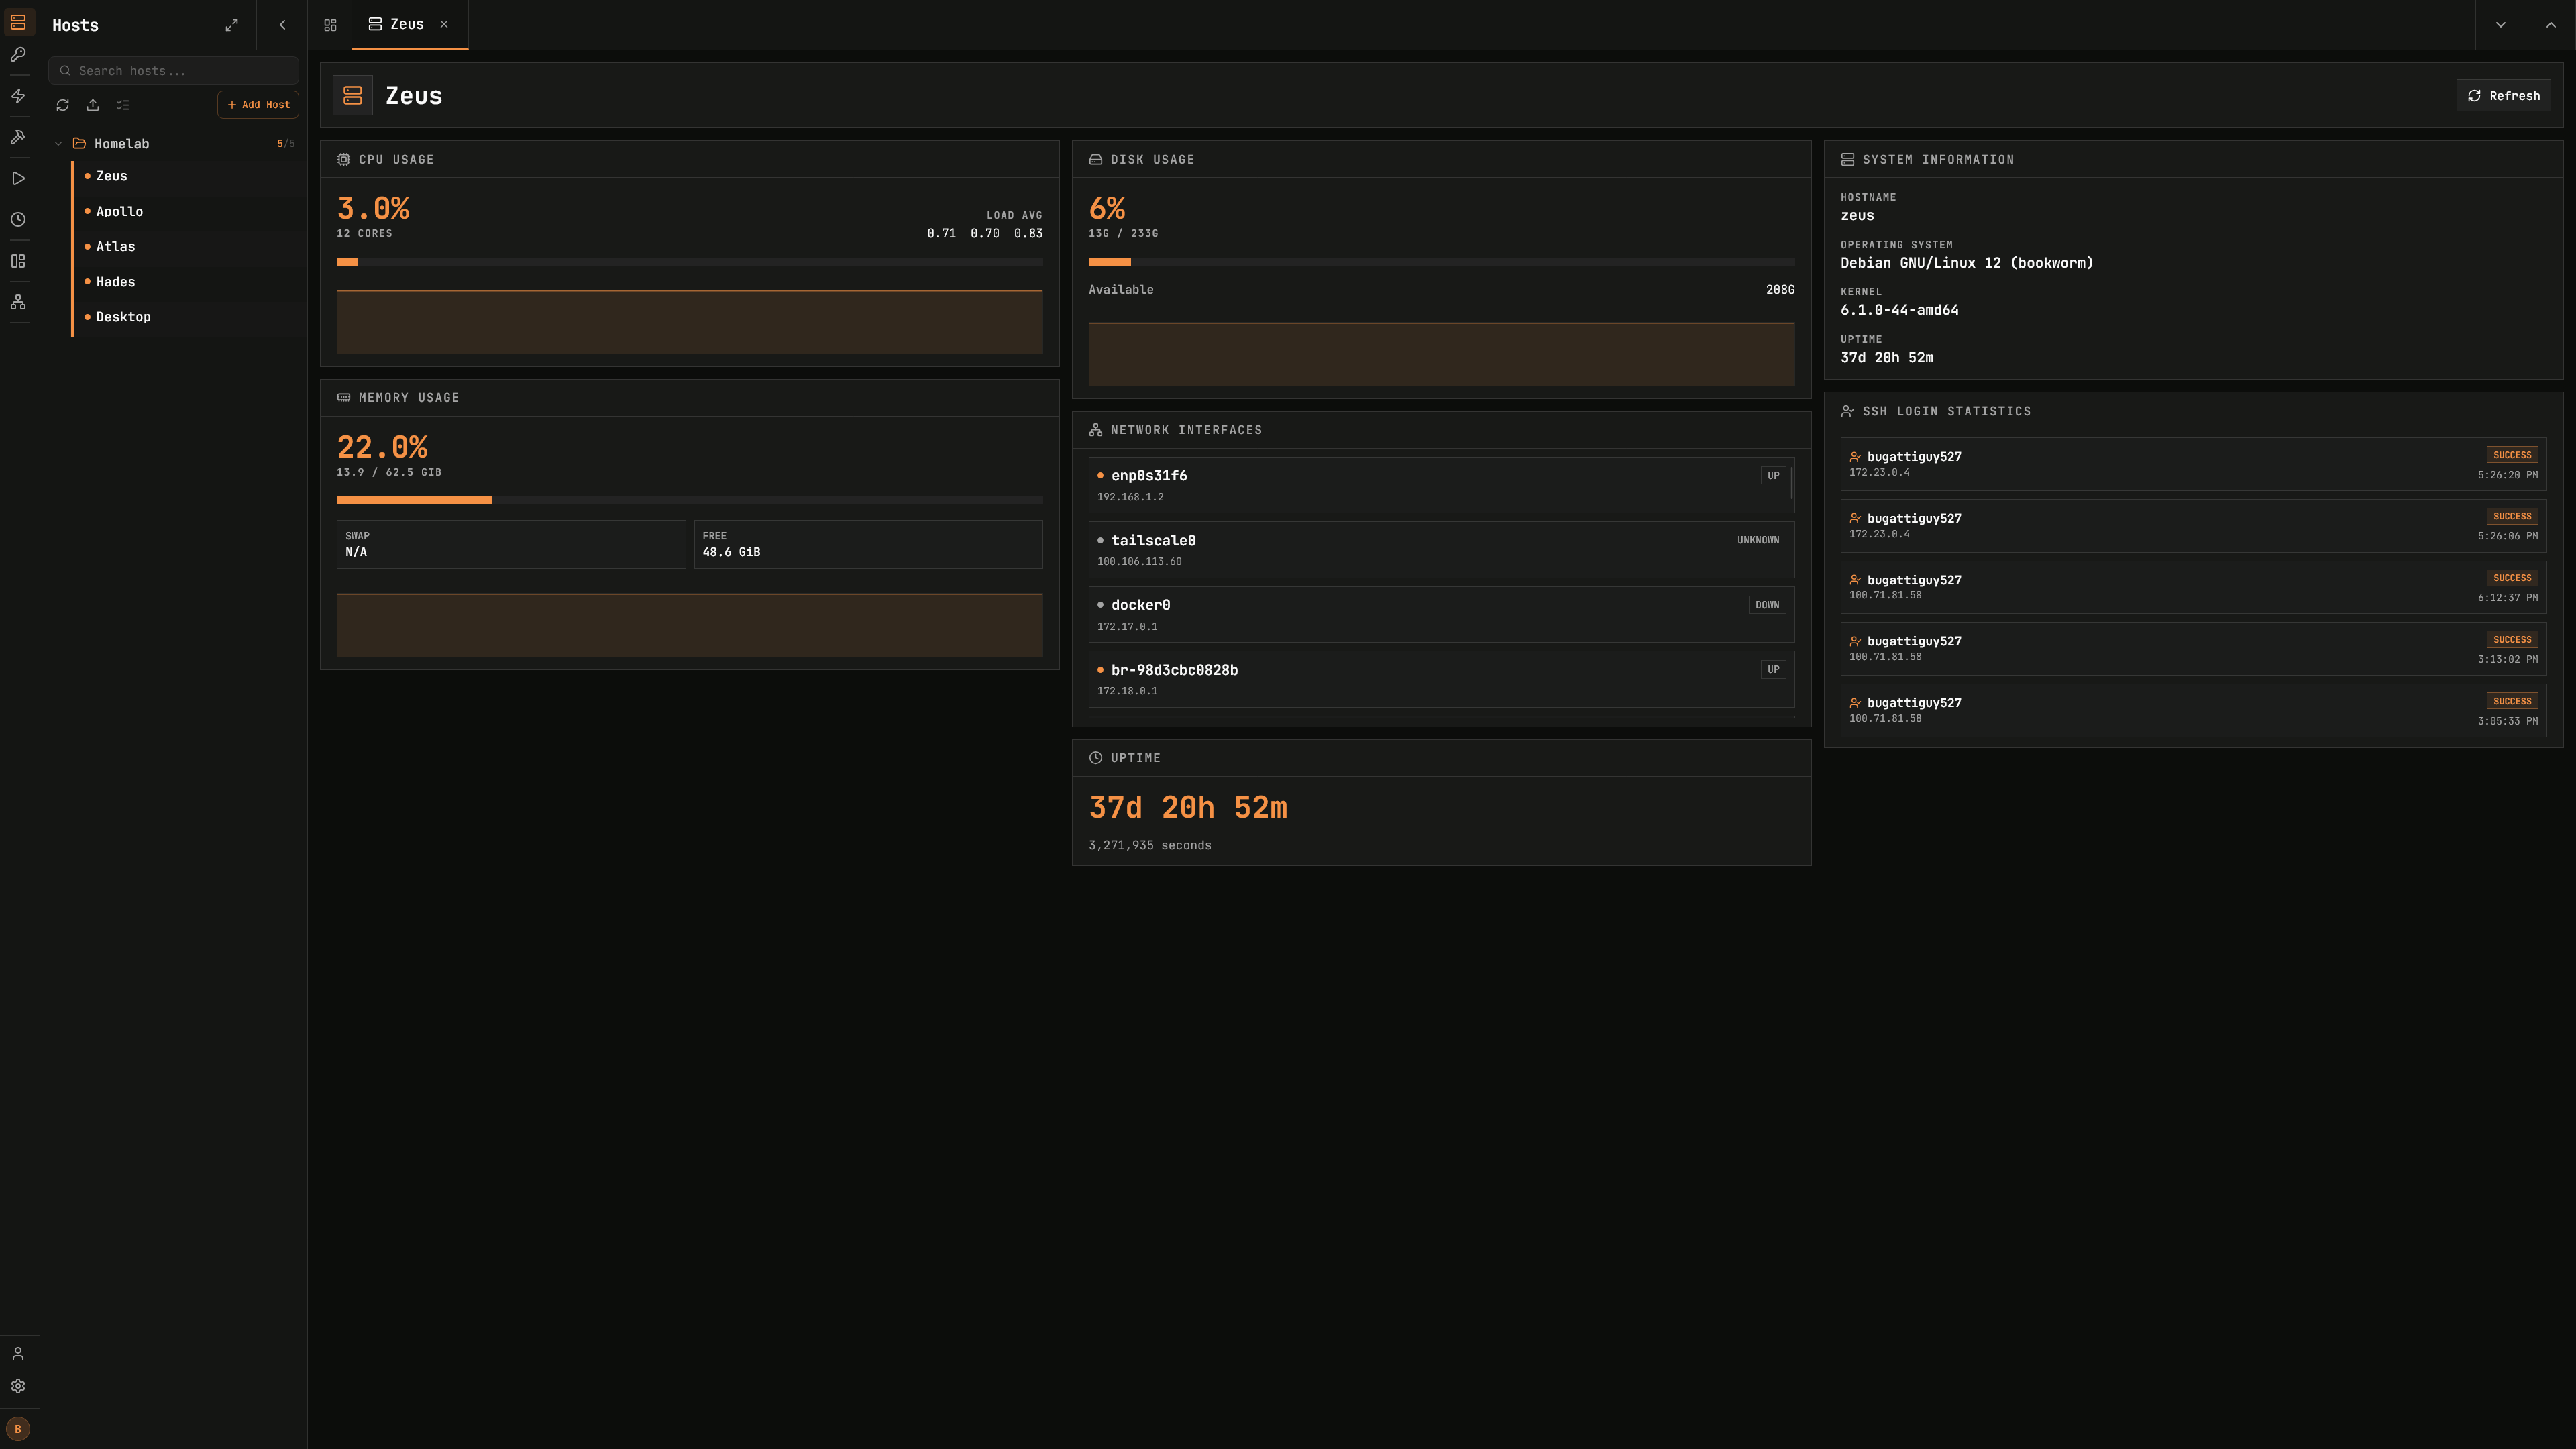Screen dimensions: 2576x1449
Task: Open the key credentials icon in sidebar
Action: point(18,56)
